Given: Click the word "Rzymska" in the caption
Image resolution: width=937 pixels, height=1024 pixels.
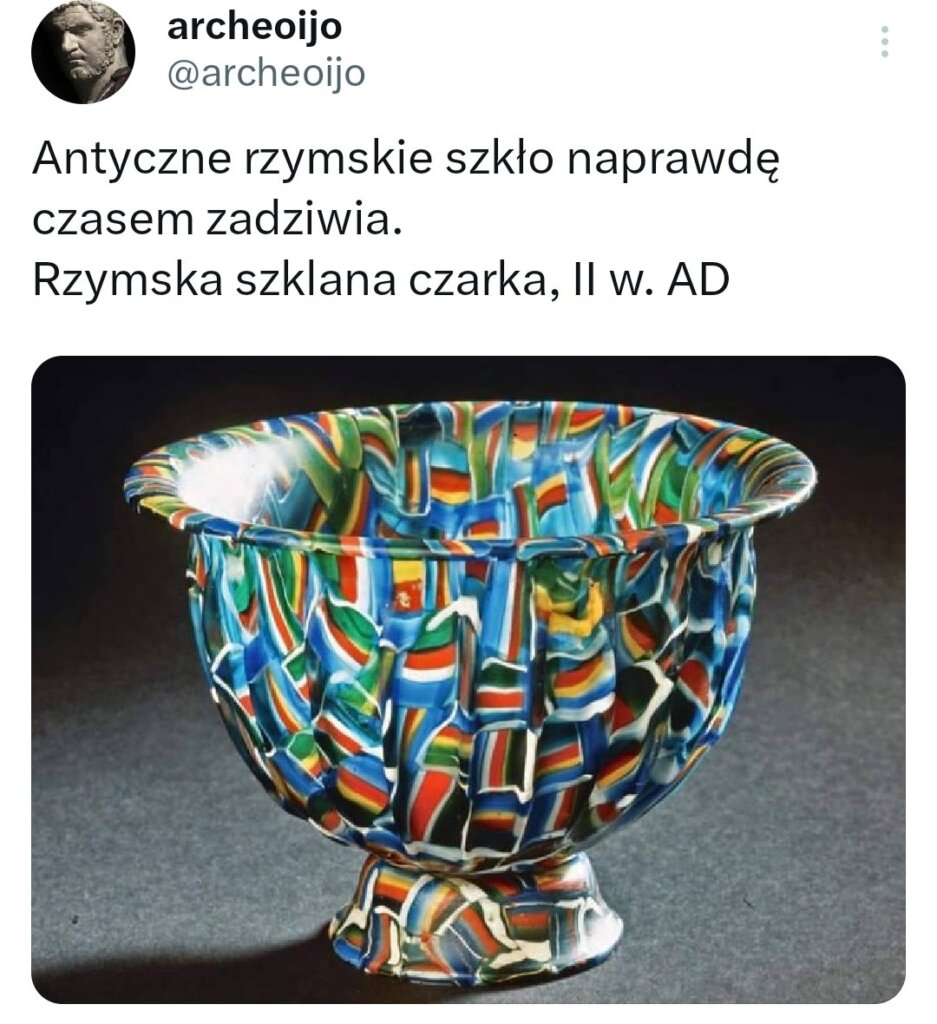Looking at the screenshot, I should pos(127,283).
